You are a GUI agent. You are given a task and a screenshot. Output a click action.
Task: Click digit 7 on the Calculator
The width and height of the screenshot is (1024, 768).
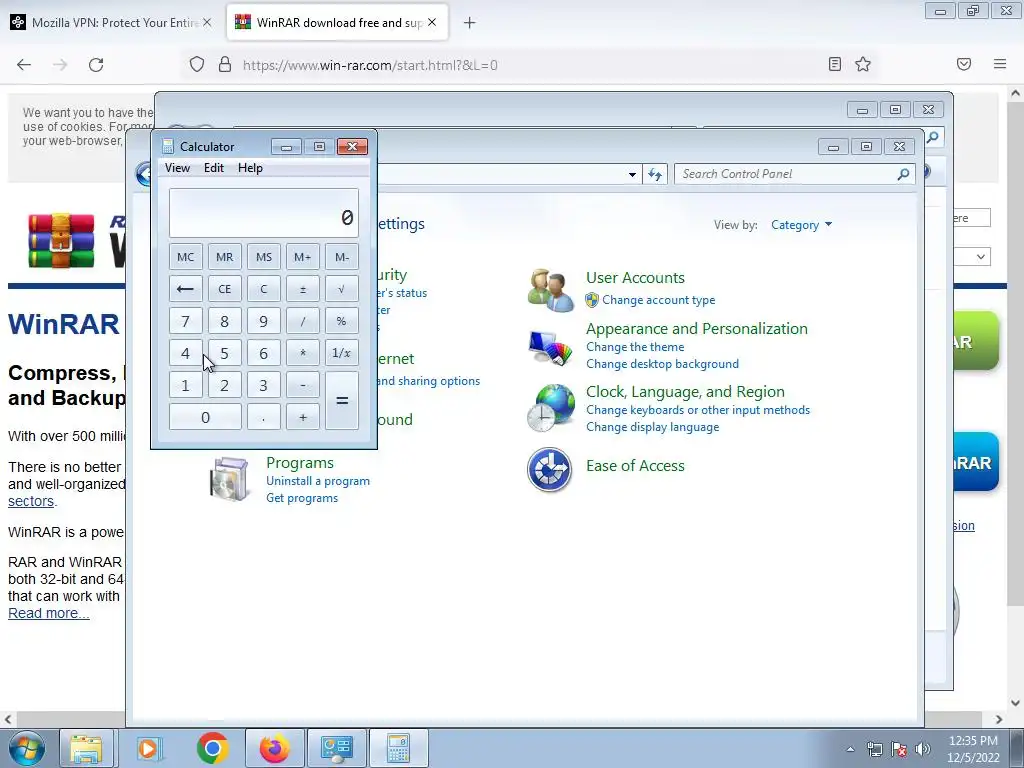[185, 321]
